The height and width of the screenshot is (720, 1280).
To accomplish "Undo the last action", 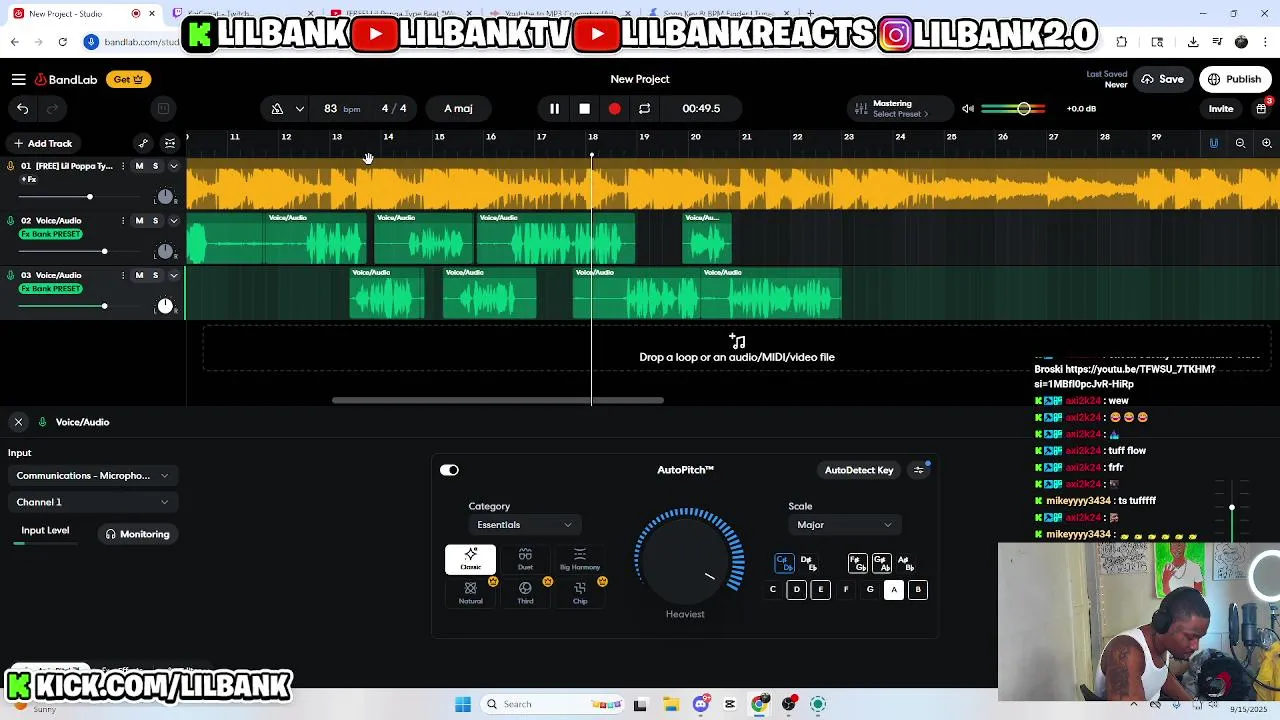I will (22, 108).
